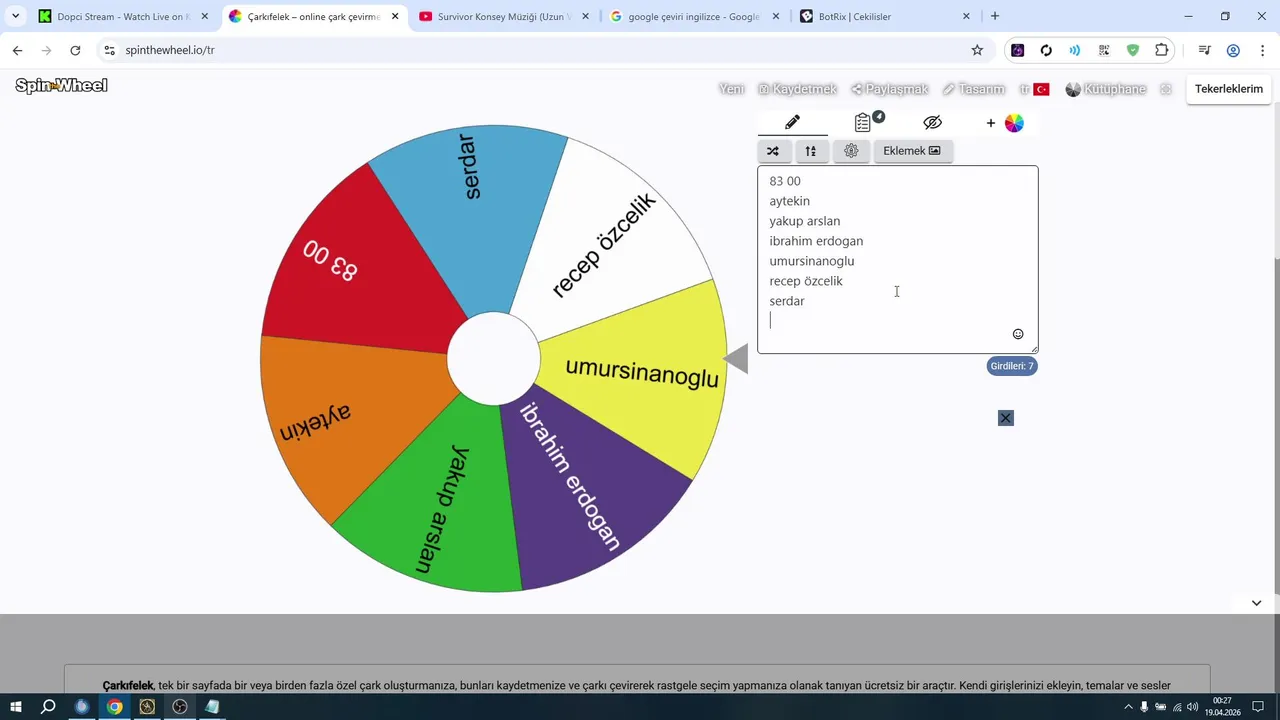Switch to Survivor Konsey Müziği tab

(505, 17)
